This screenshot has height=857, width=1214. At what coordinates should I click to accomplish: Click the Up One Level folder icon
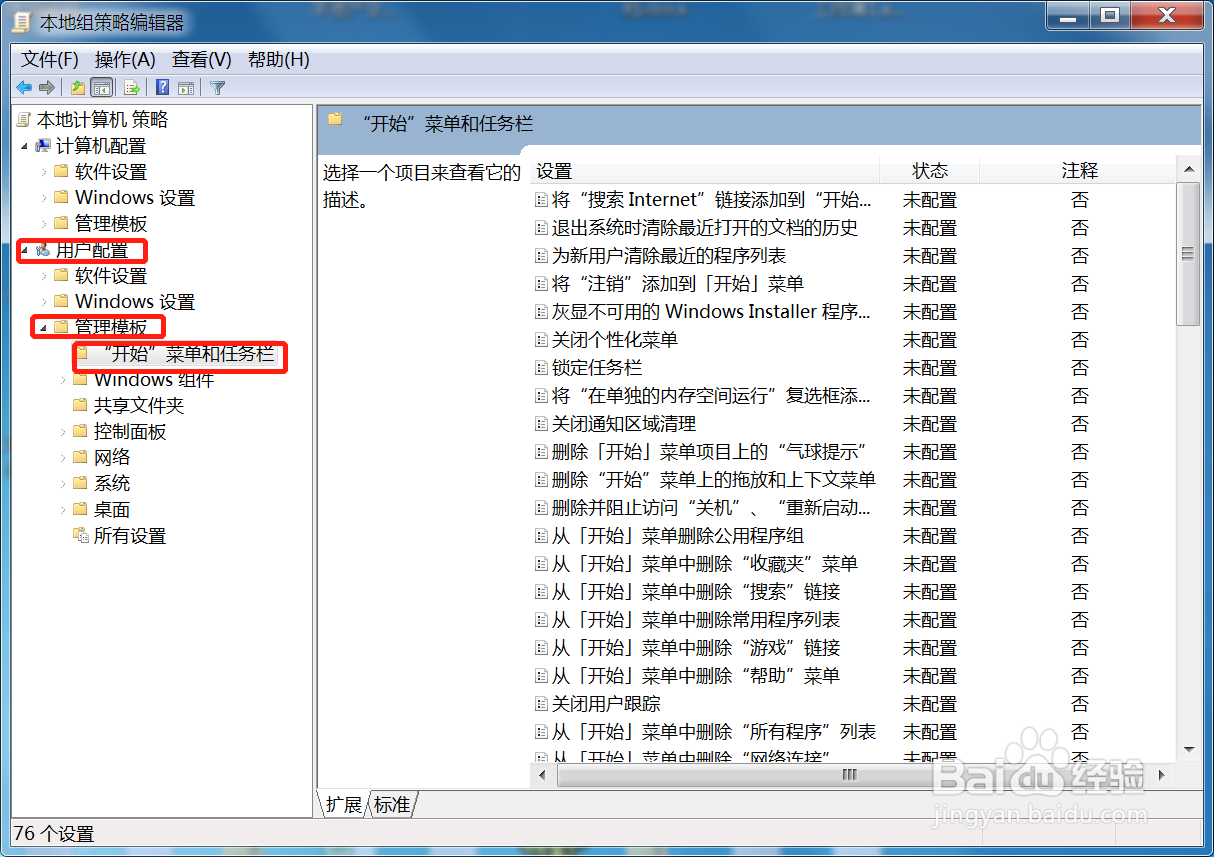point(77,87)
